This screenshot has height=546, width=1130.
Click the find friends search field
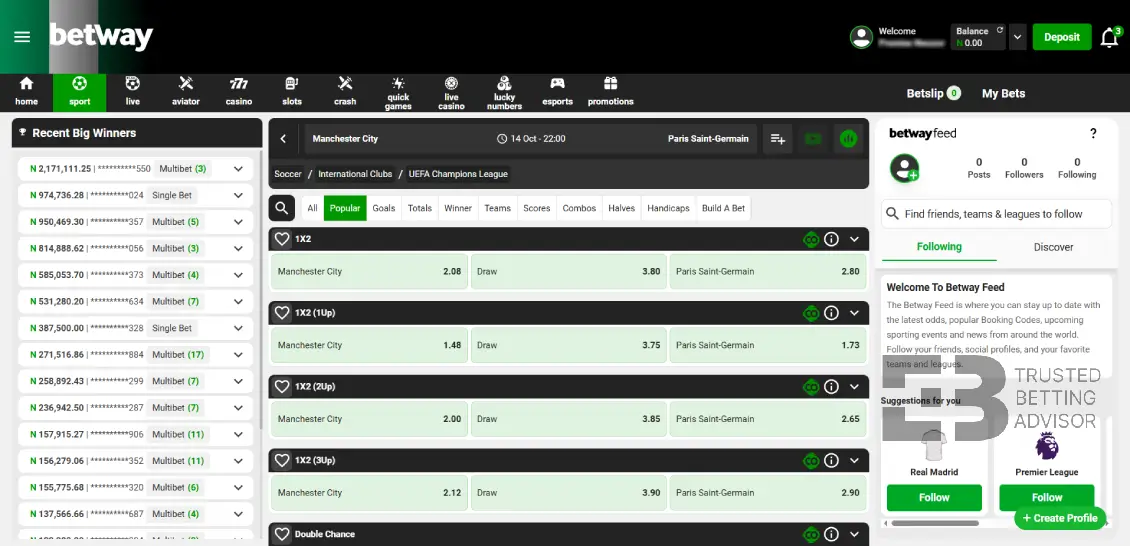[997, 214]
